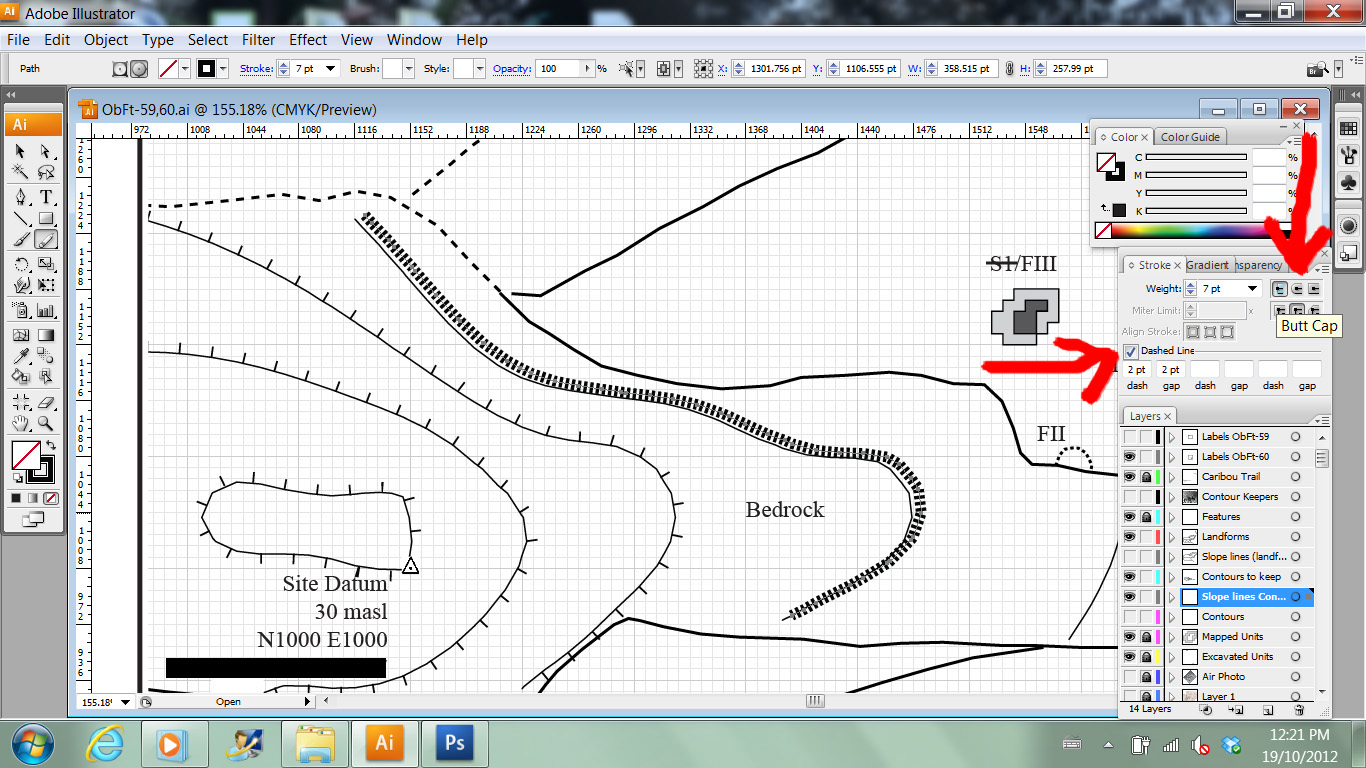Hide the Caribou Trail layer
This screenshot has width=1366, height=768.
pos(1129,477)
